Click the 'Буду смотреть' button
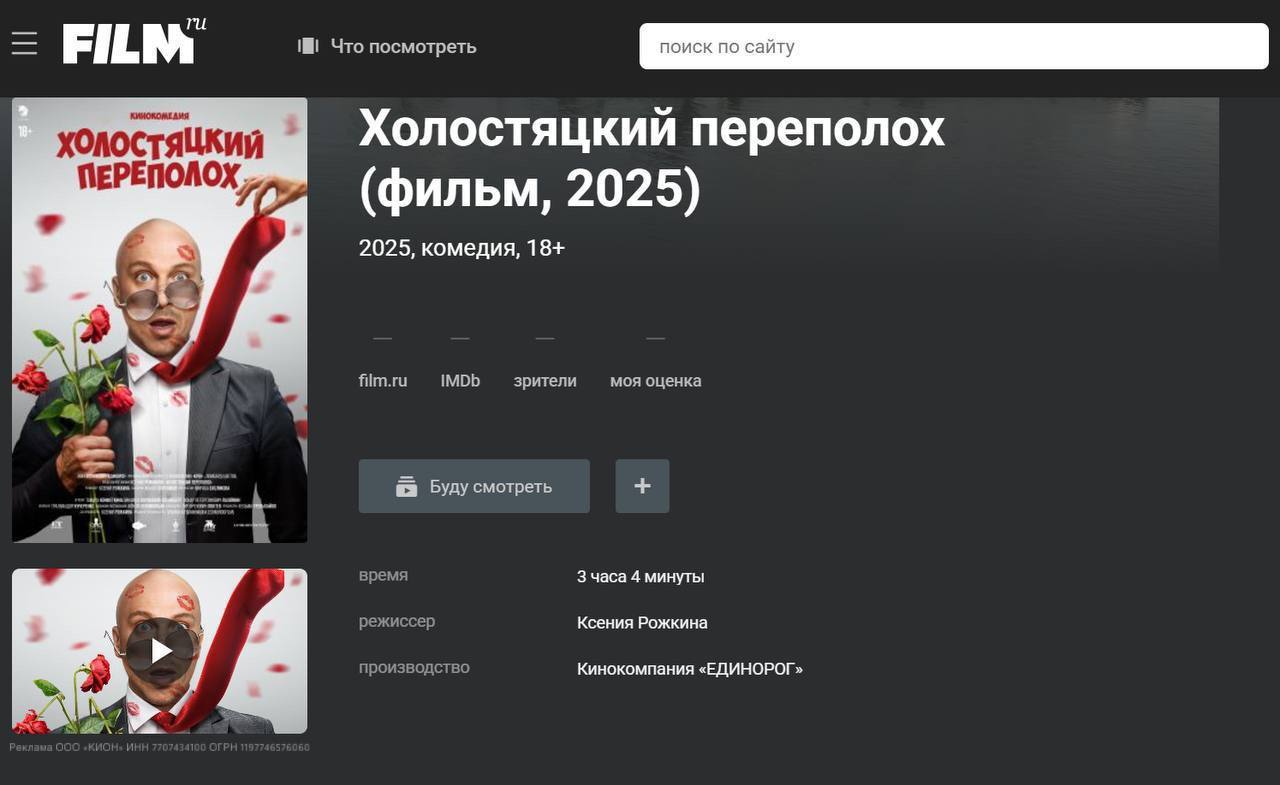1280x785 pixels. (474, 486)
